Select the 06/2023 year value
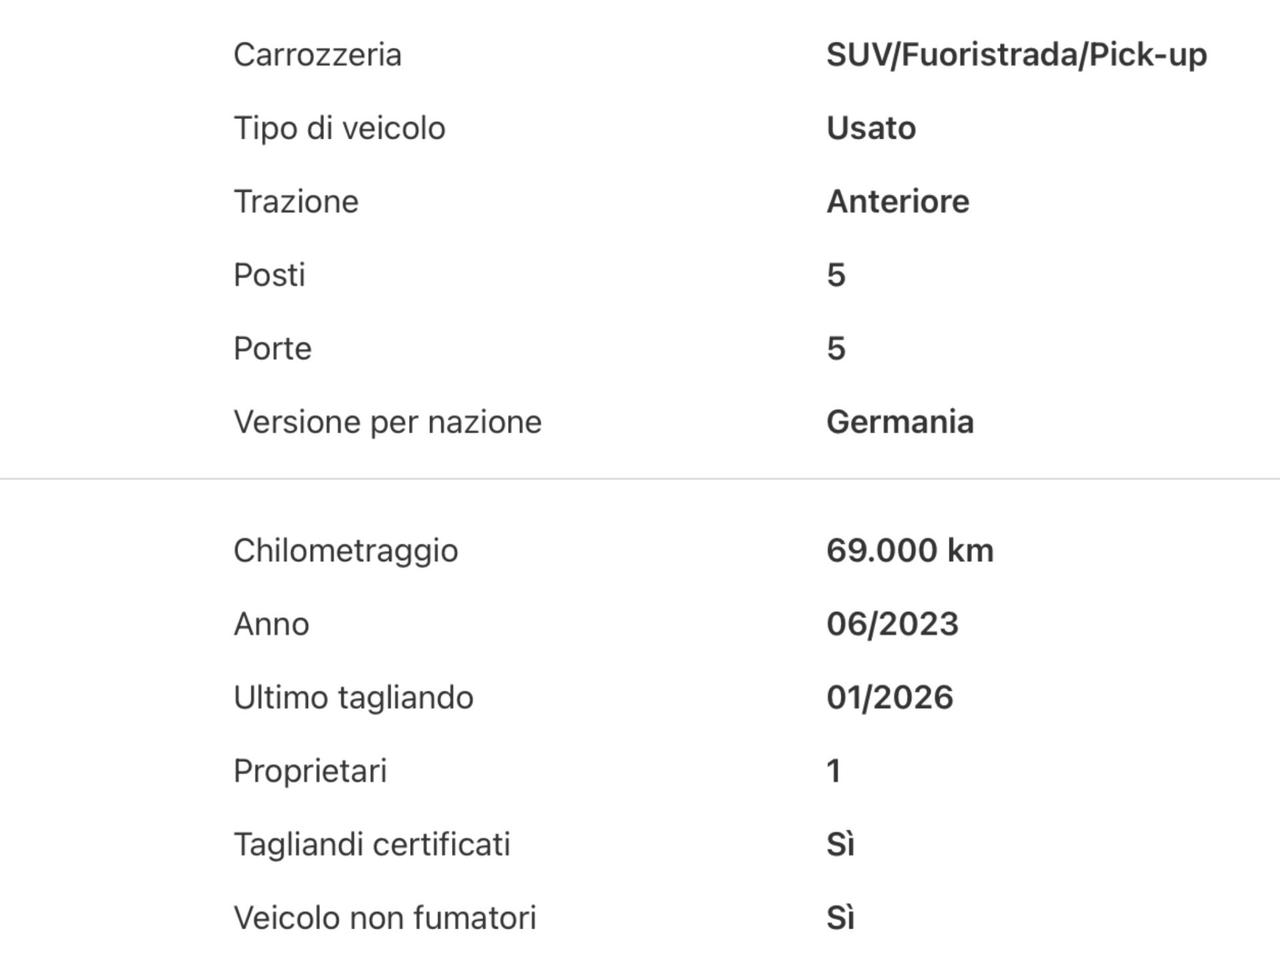 coord(892,624)
